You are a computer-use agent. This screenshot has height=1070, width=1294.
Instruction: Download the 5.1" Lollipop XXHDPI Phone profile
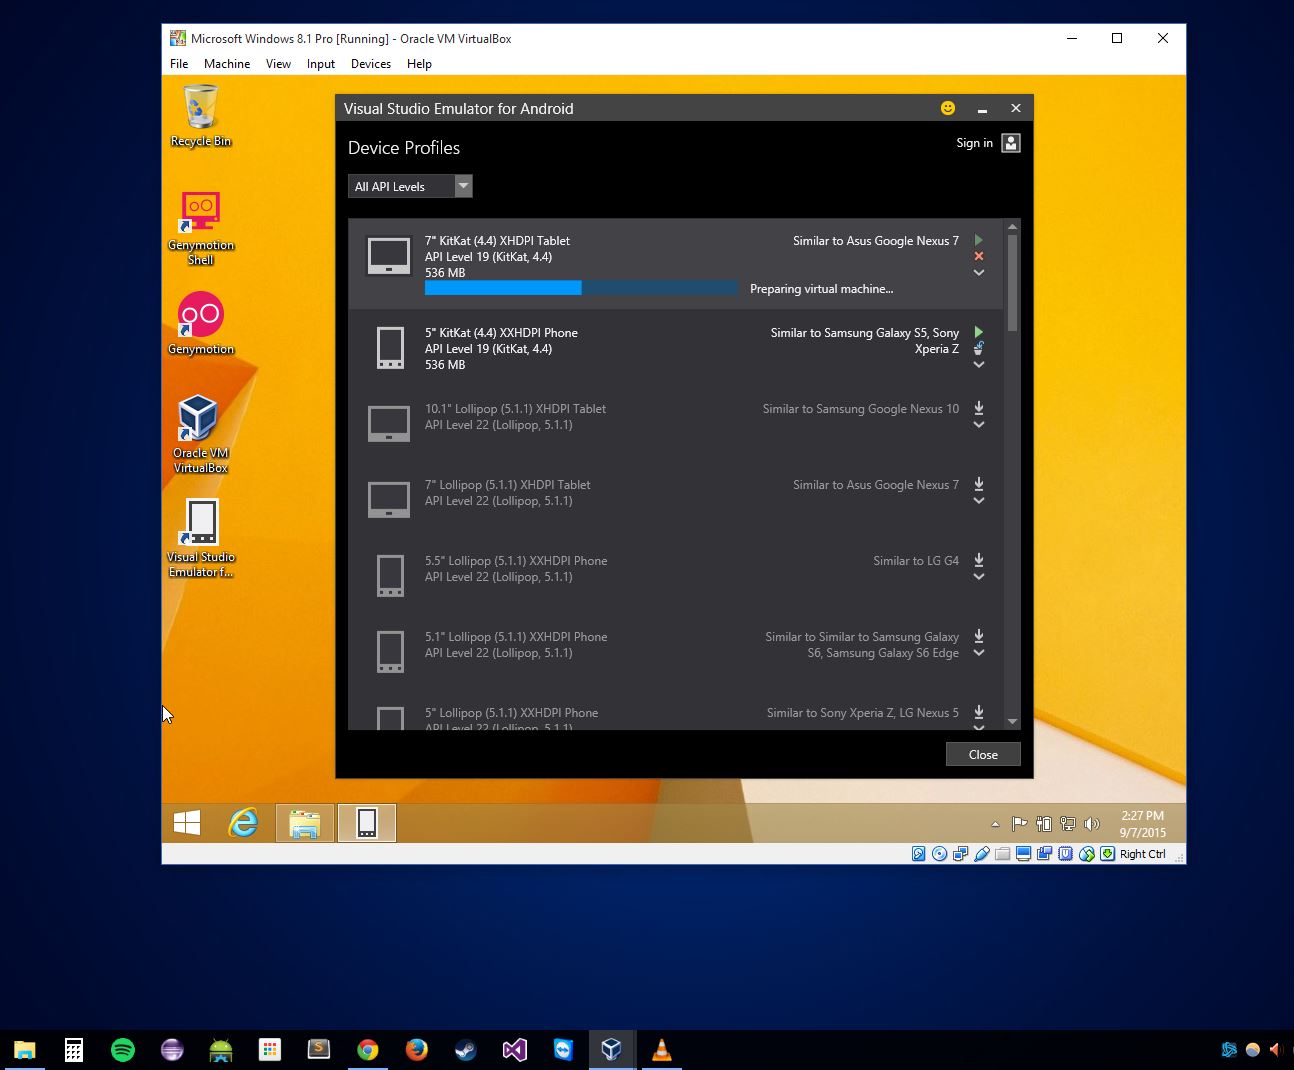point(979,636)
